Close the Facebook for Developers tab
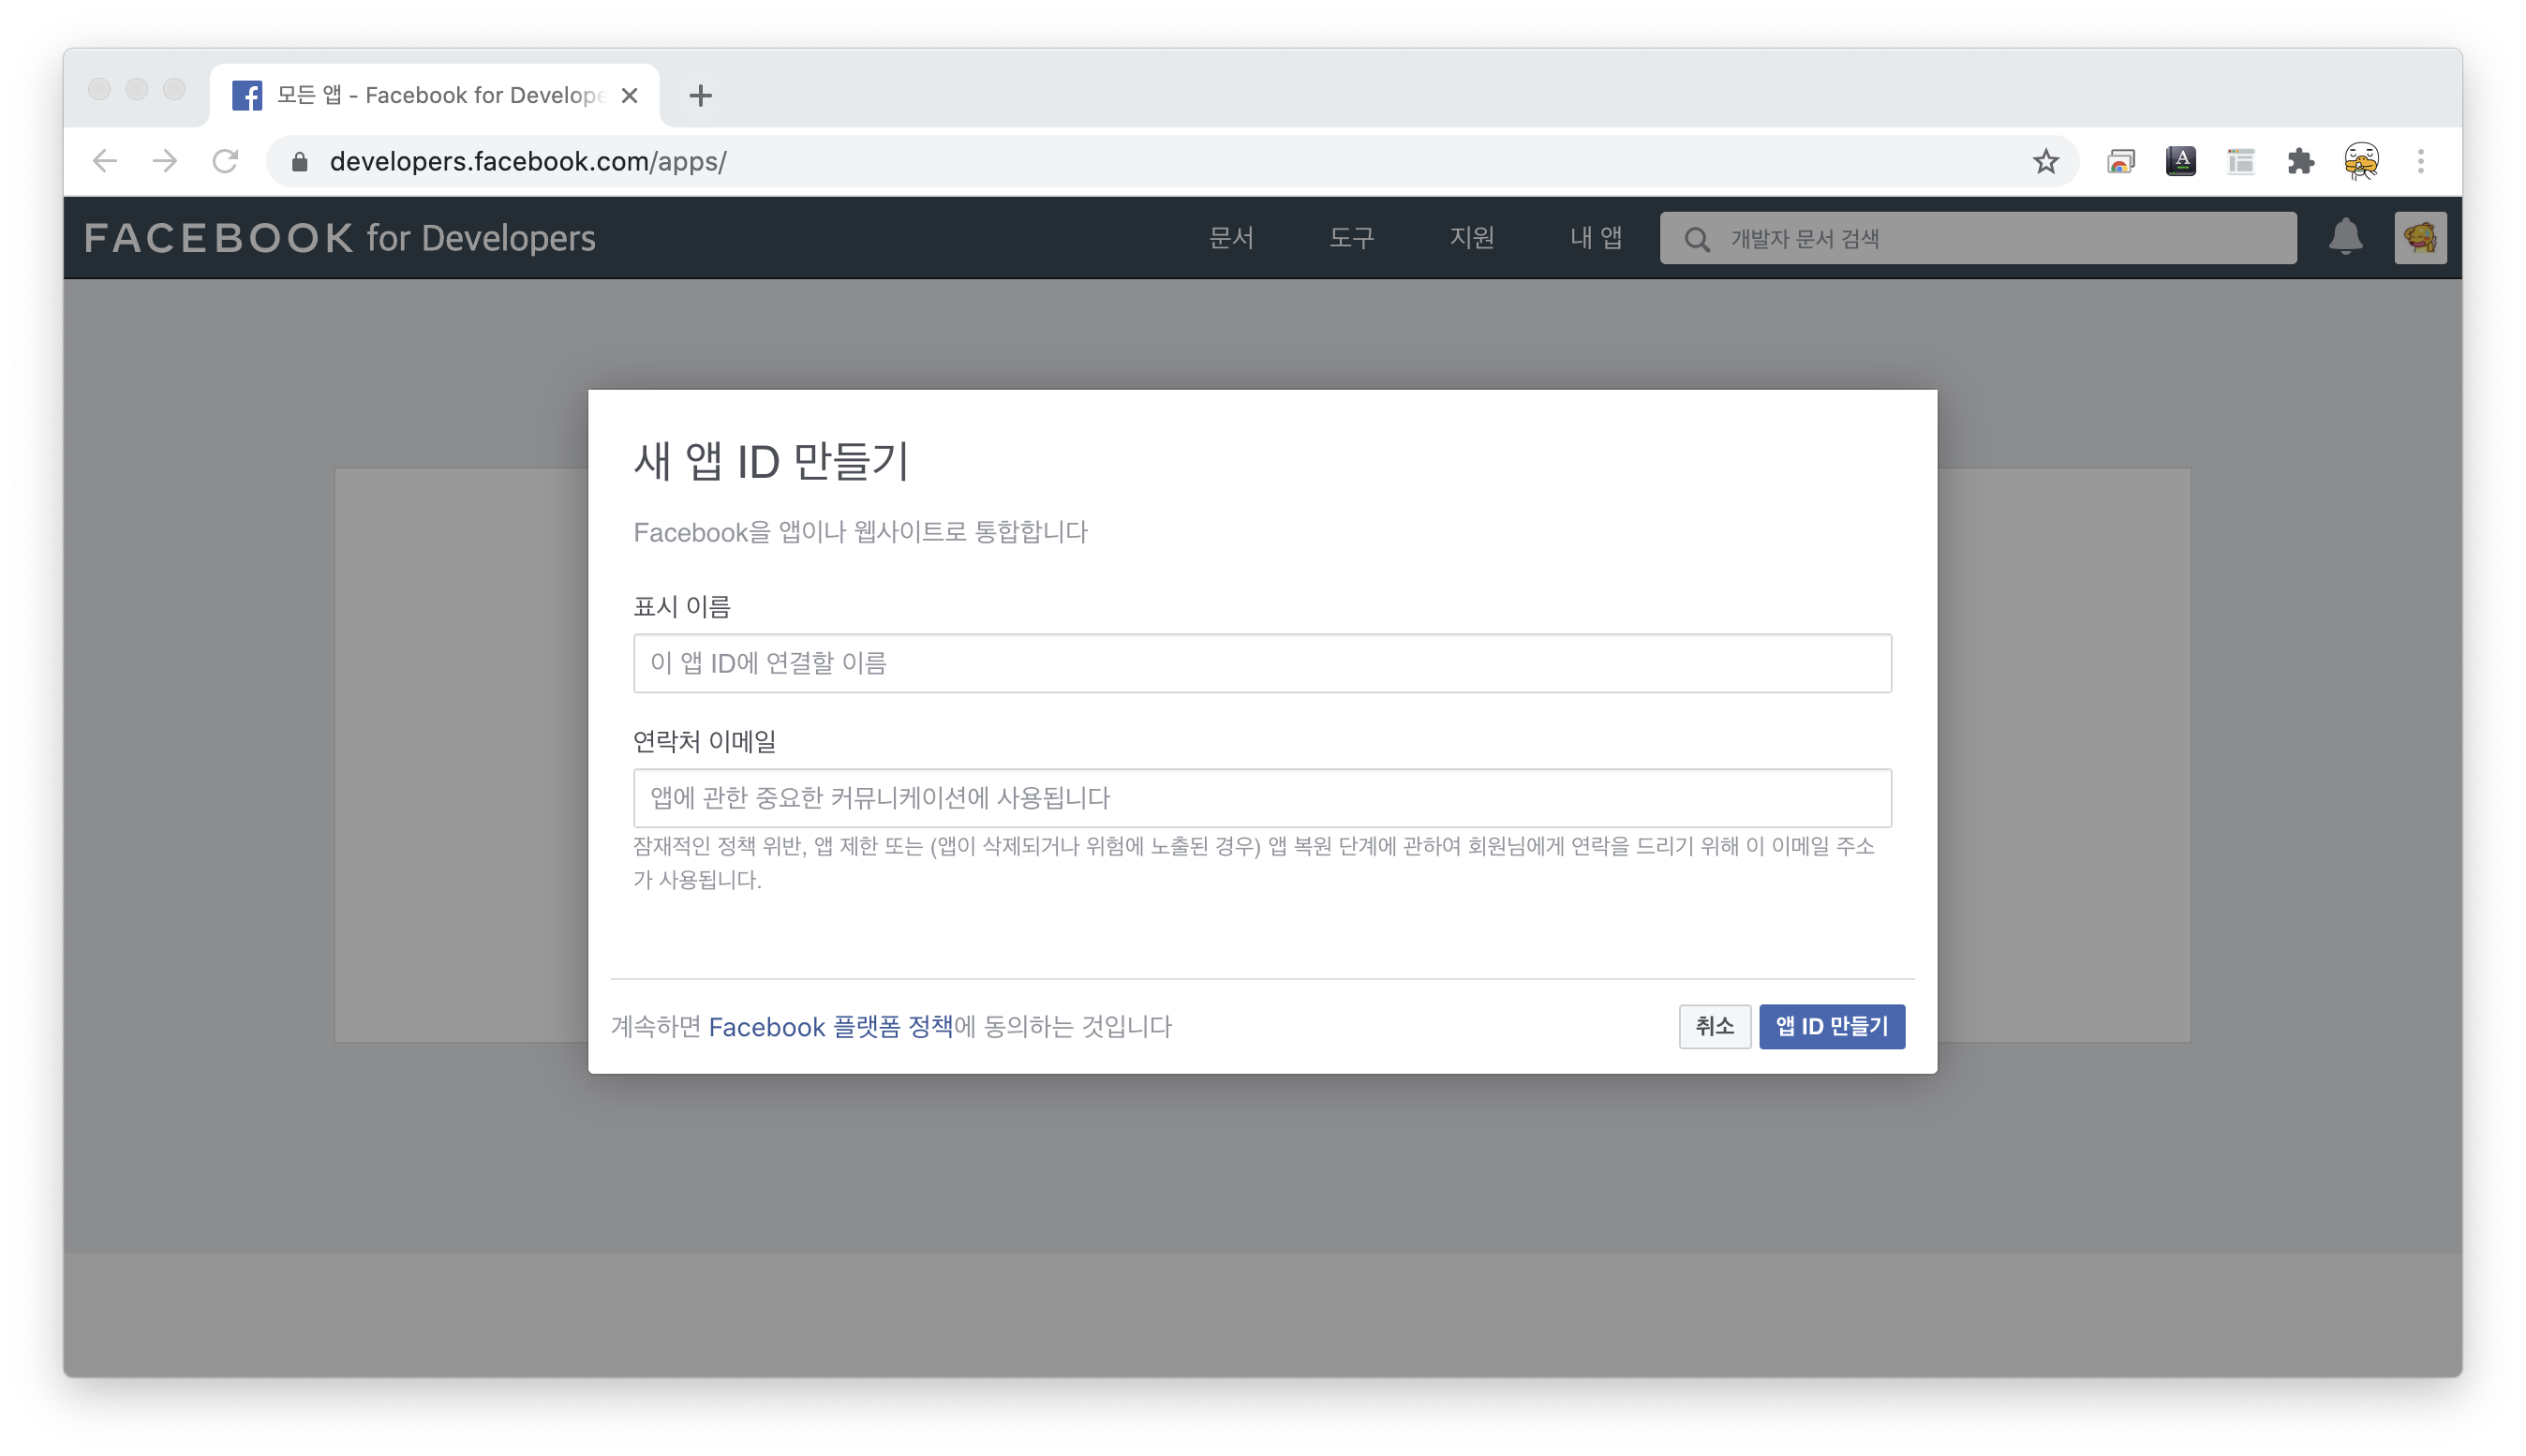The image size is (2526, 1456). coord(629,96)
